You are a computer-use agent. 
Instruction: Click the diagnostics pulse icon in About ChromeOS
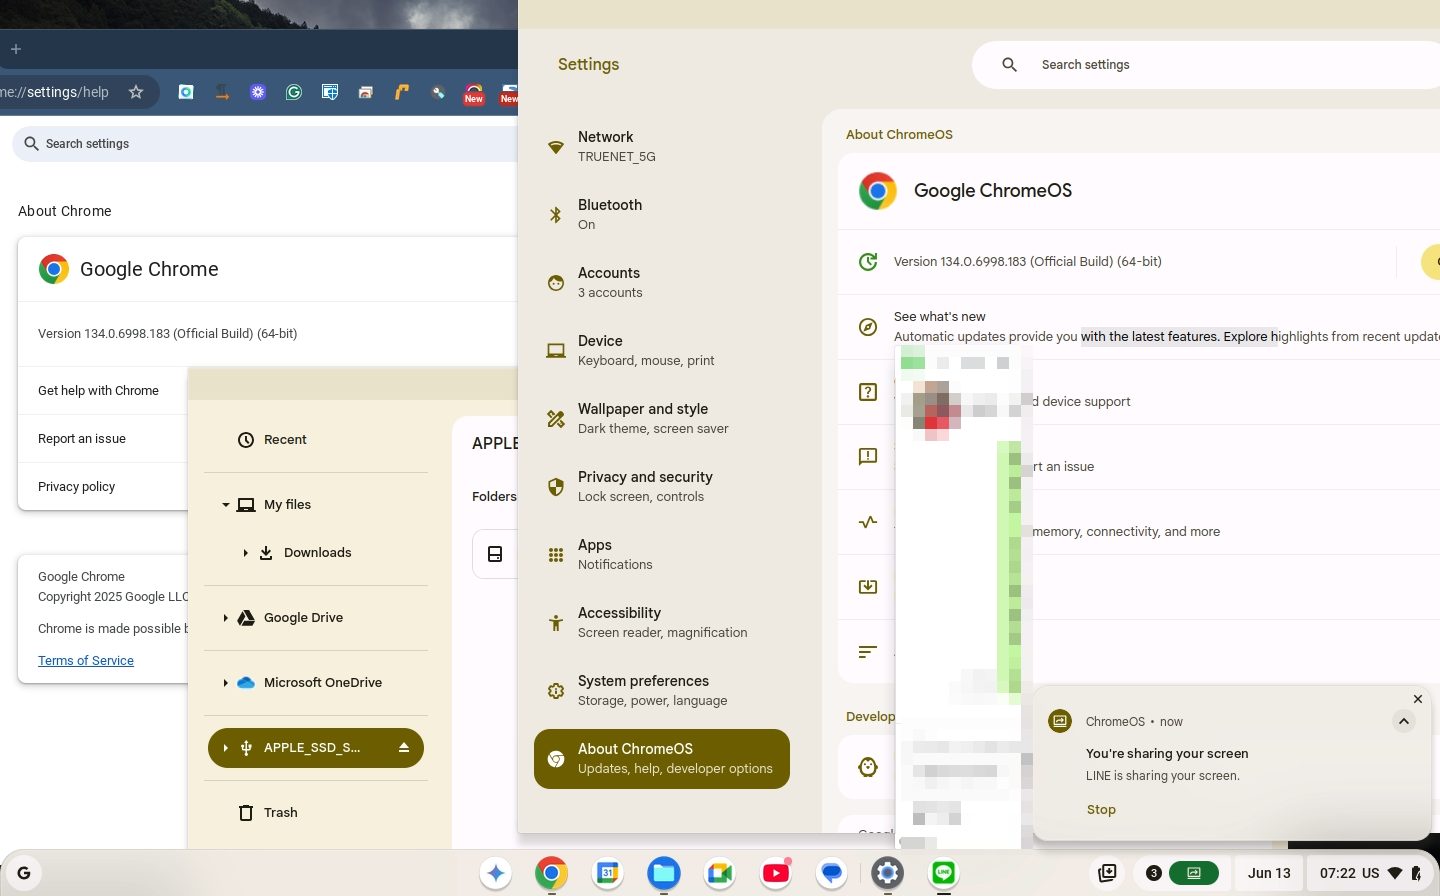(x=868, y=522)
